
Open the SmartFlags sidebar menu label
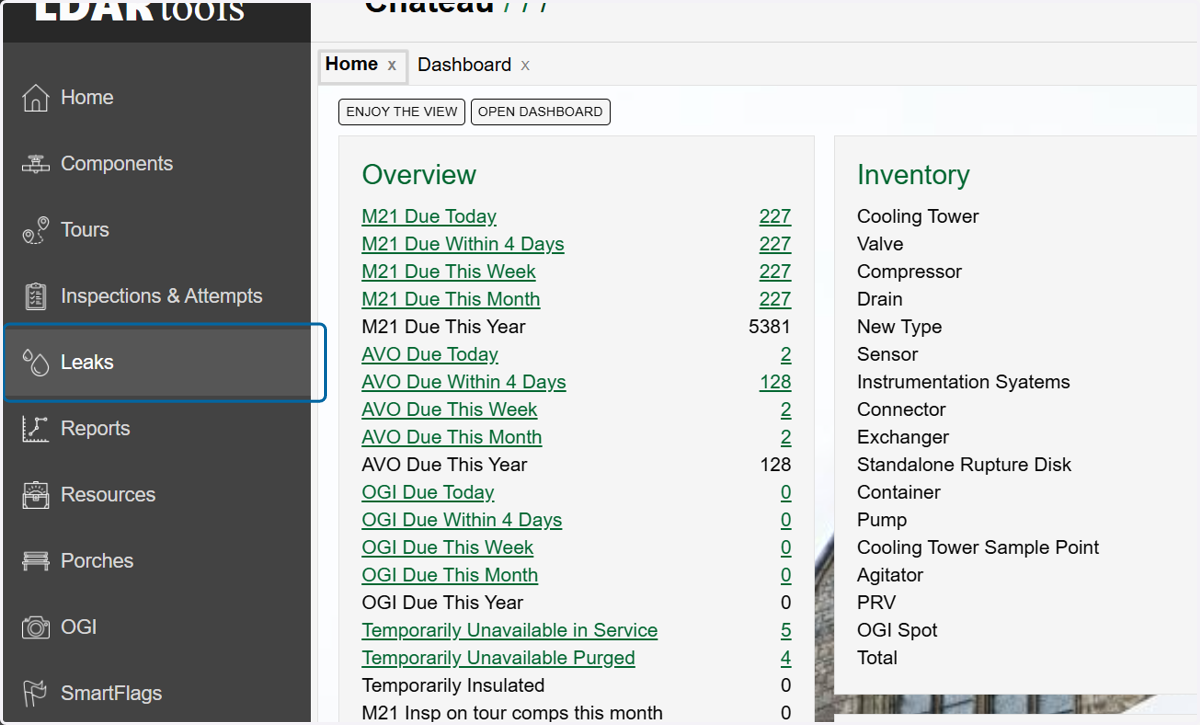pos(111,693)
